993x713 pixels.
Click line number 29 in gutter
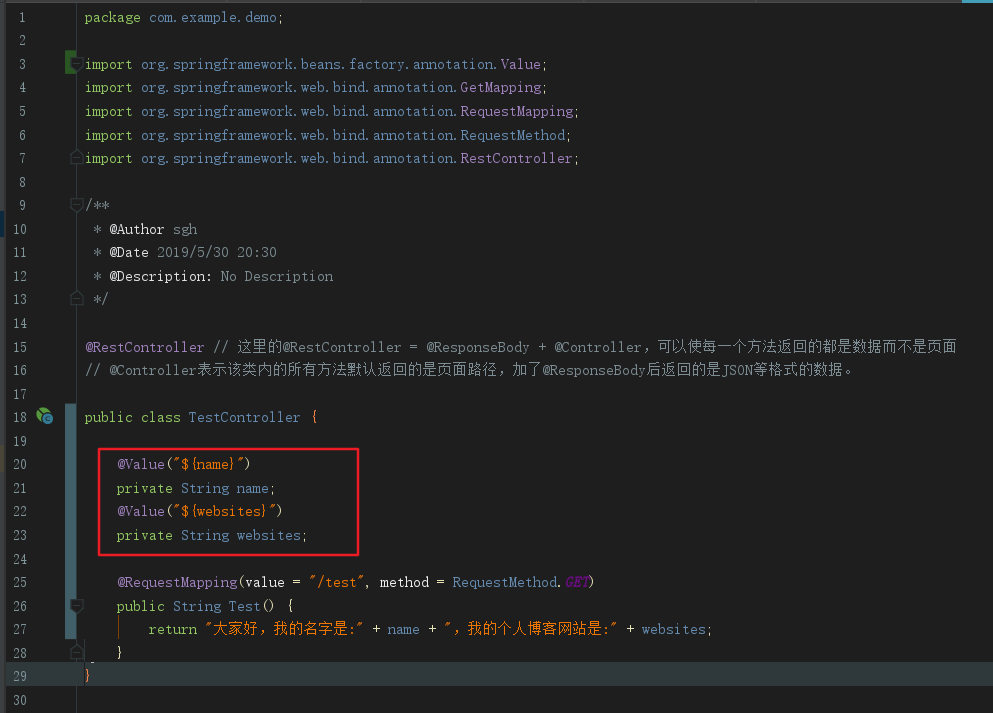coord(20,676)
